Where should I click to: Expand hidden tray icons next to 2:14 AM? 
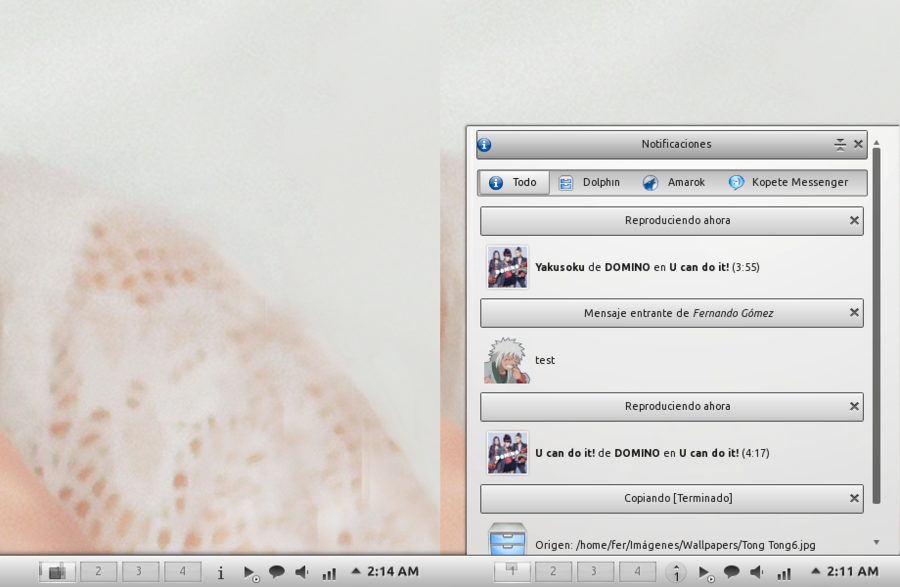tap(355, 572)
